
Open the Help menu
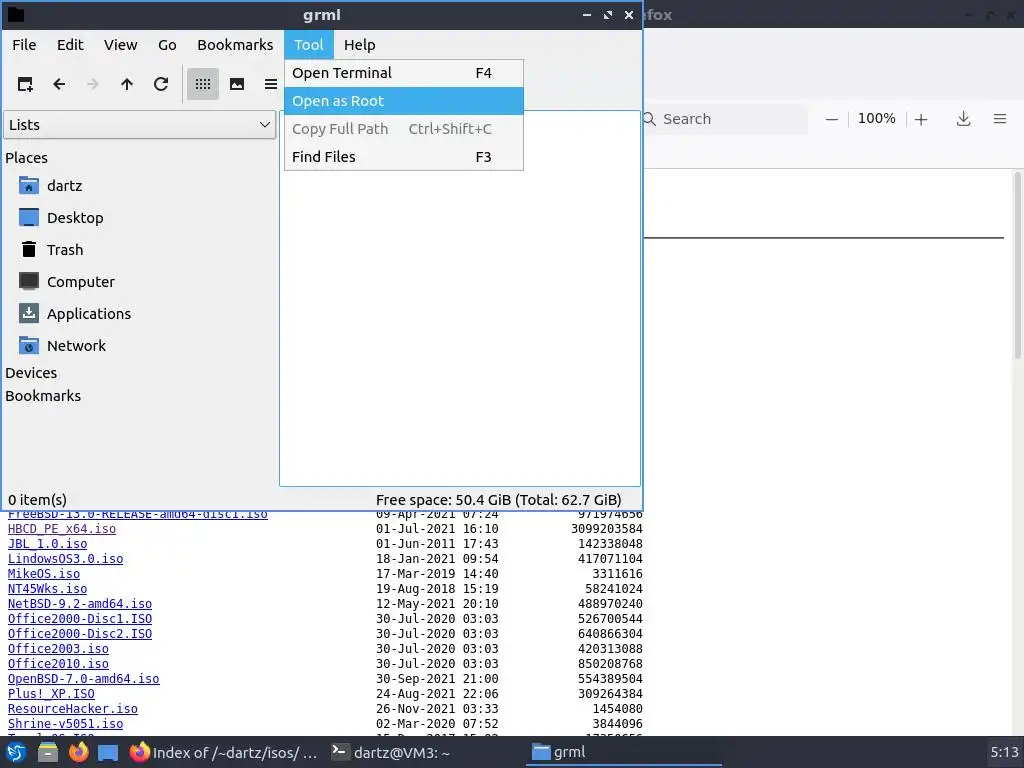click(360, 45)
